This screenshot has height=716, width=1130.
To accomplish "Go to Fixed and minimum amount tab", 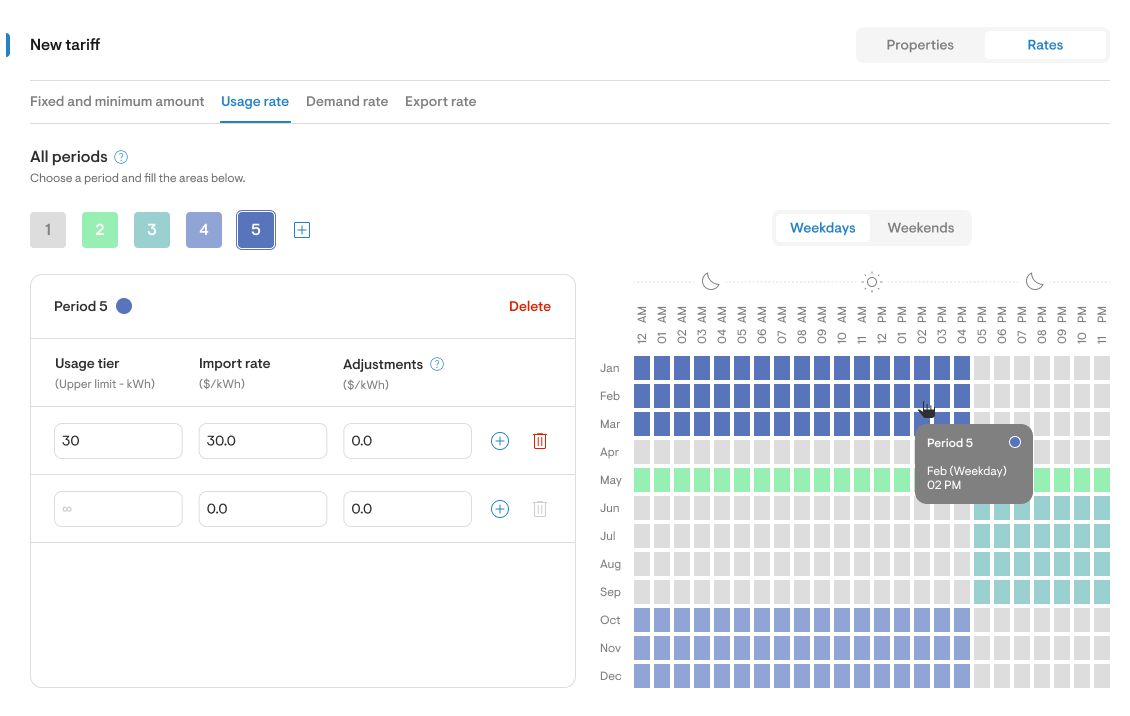I will (117, 101).
